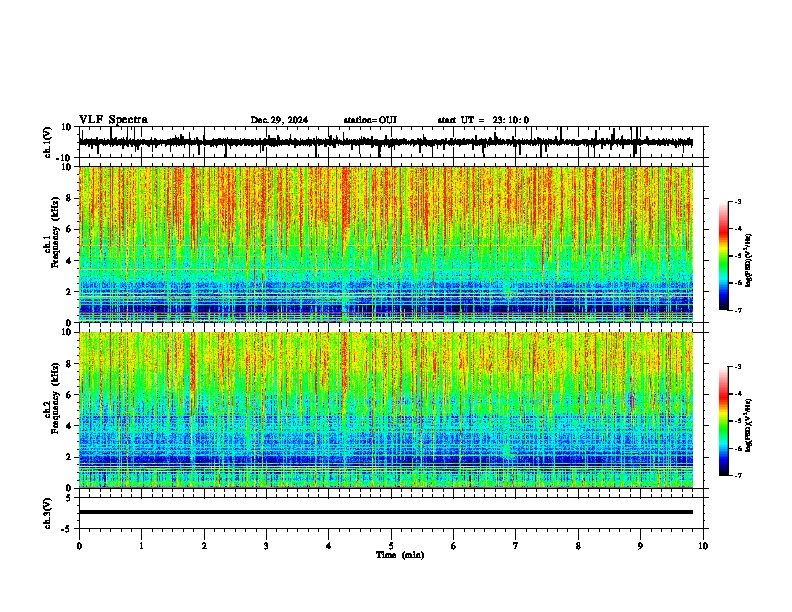Image resolution: width=792 pixels, height=612 pixels.
Task: Click the date text "Dec. 29, 2024"
Action: point(279,120)
